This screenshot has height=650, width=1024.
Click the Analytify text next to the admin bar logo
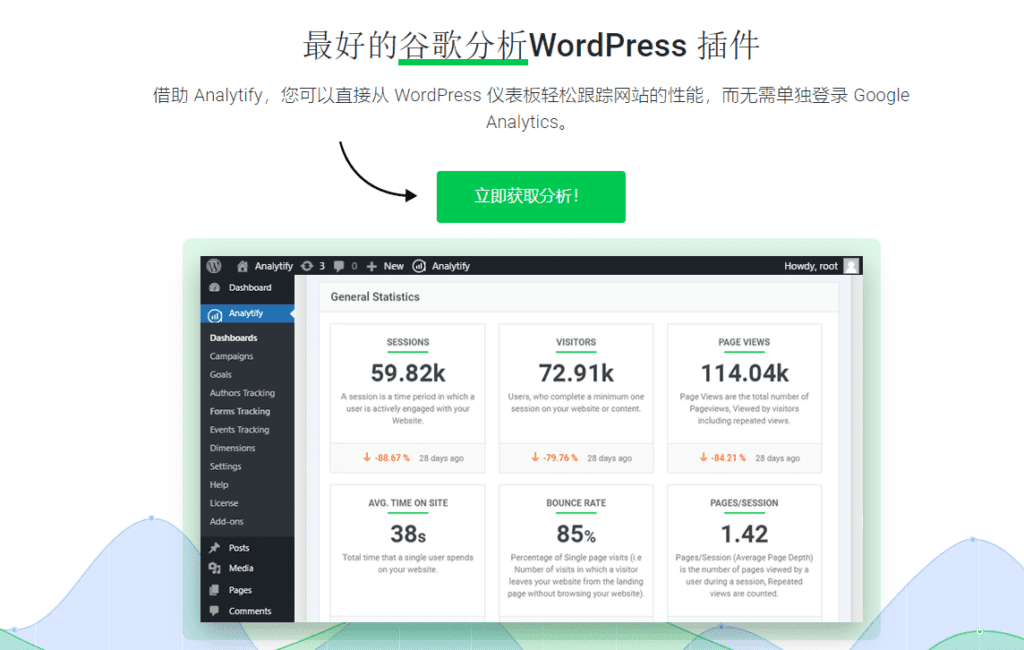click(451, 266)
